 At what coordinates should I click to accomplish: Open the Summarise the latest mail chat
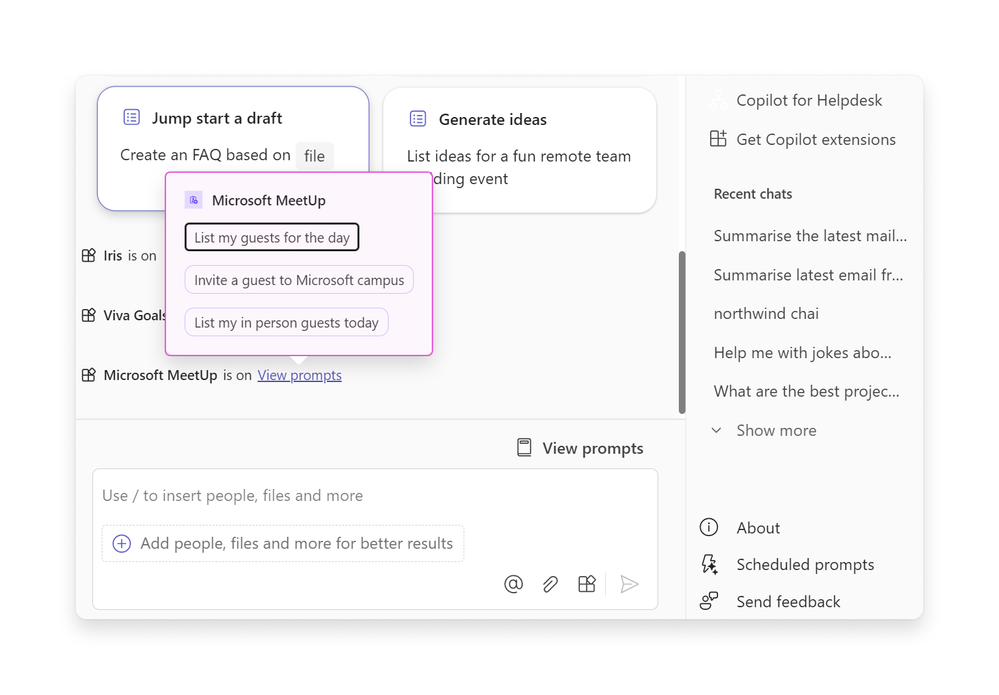pyautogui.click(x=810, y=236)
